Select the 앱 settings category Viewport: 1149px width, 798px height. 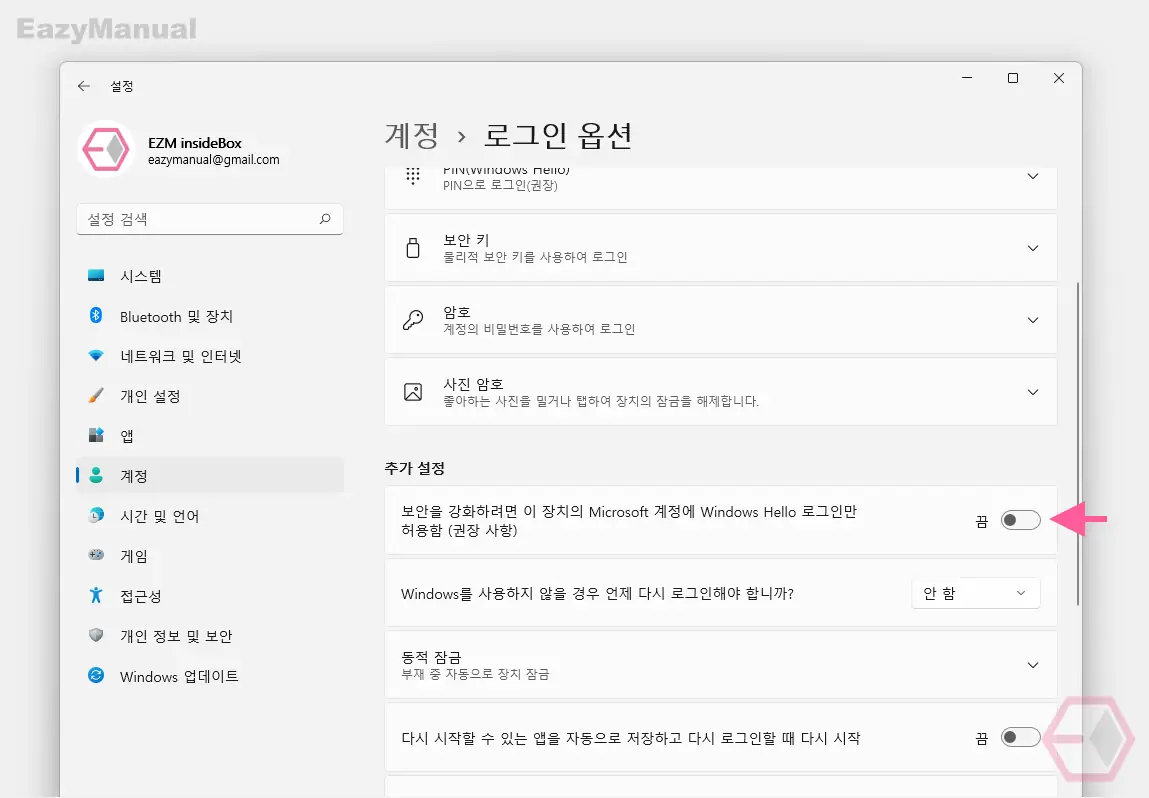210,435
